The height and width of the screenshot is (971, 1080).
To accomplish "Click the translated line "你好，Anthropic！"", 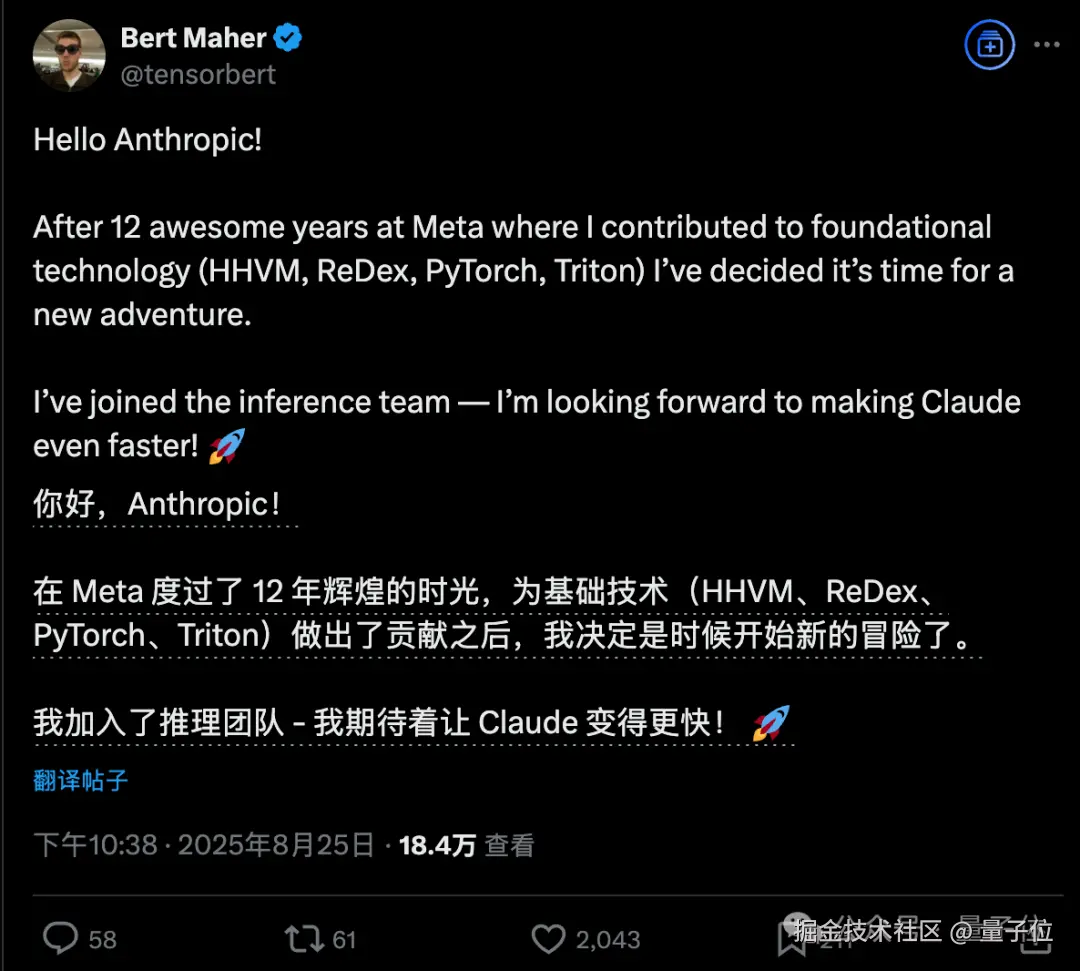I will click(157, 504).
